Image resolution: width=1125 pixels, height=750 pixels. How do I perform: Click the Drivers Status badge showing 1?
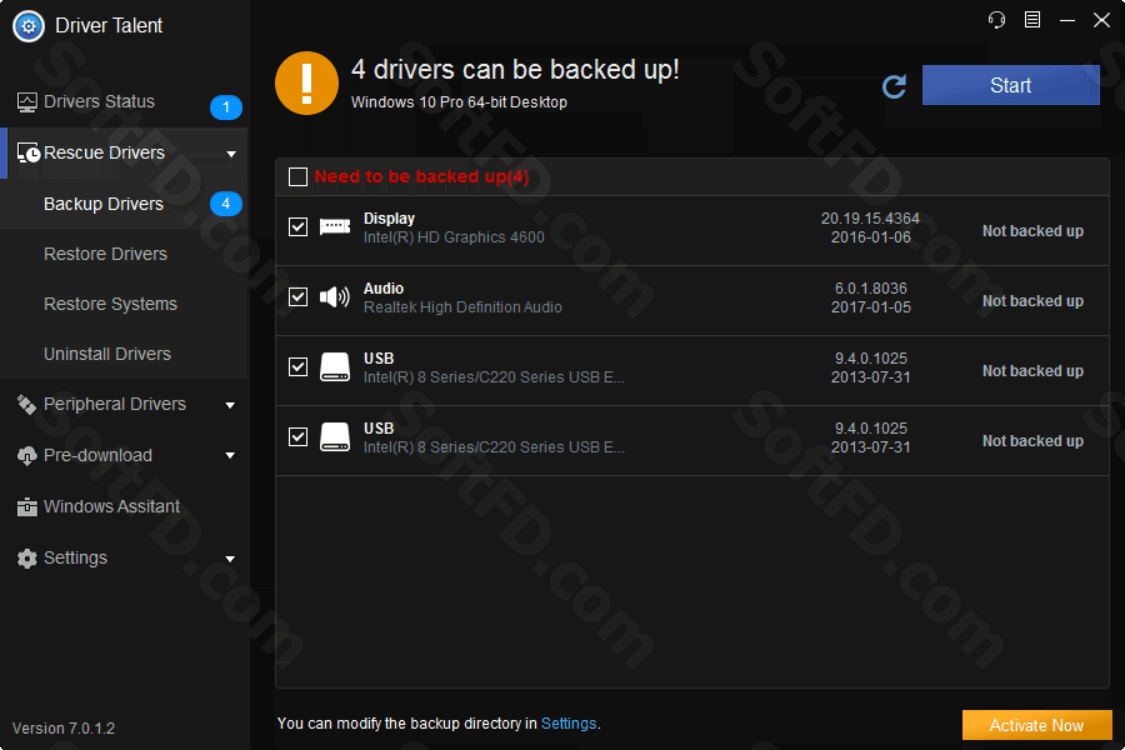point(226,107)
